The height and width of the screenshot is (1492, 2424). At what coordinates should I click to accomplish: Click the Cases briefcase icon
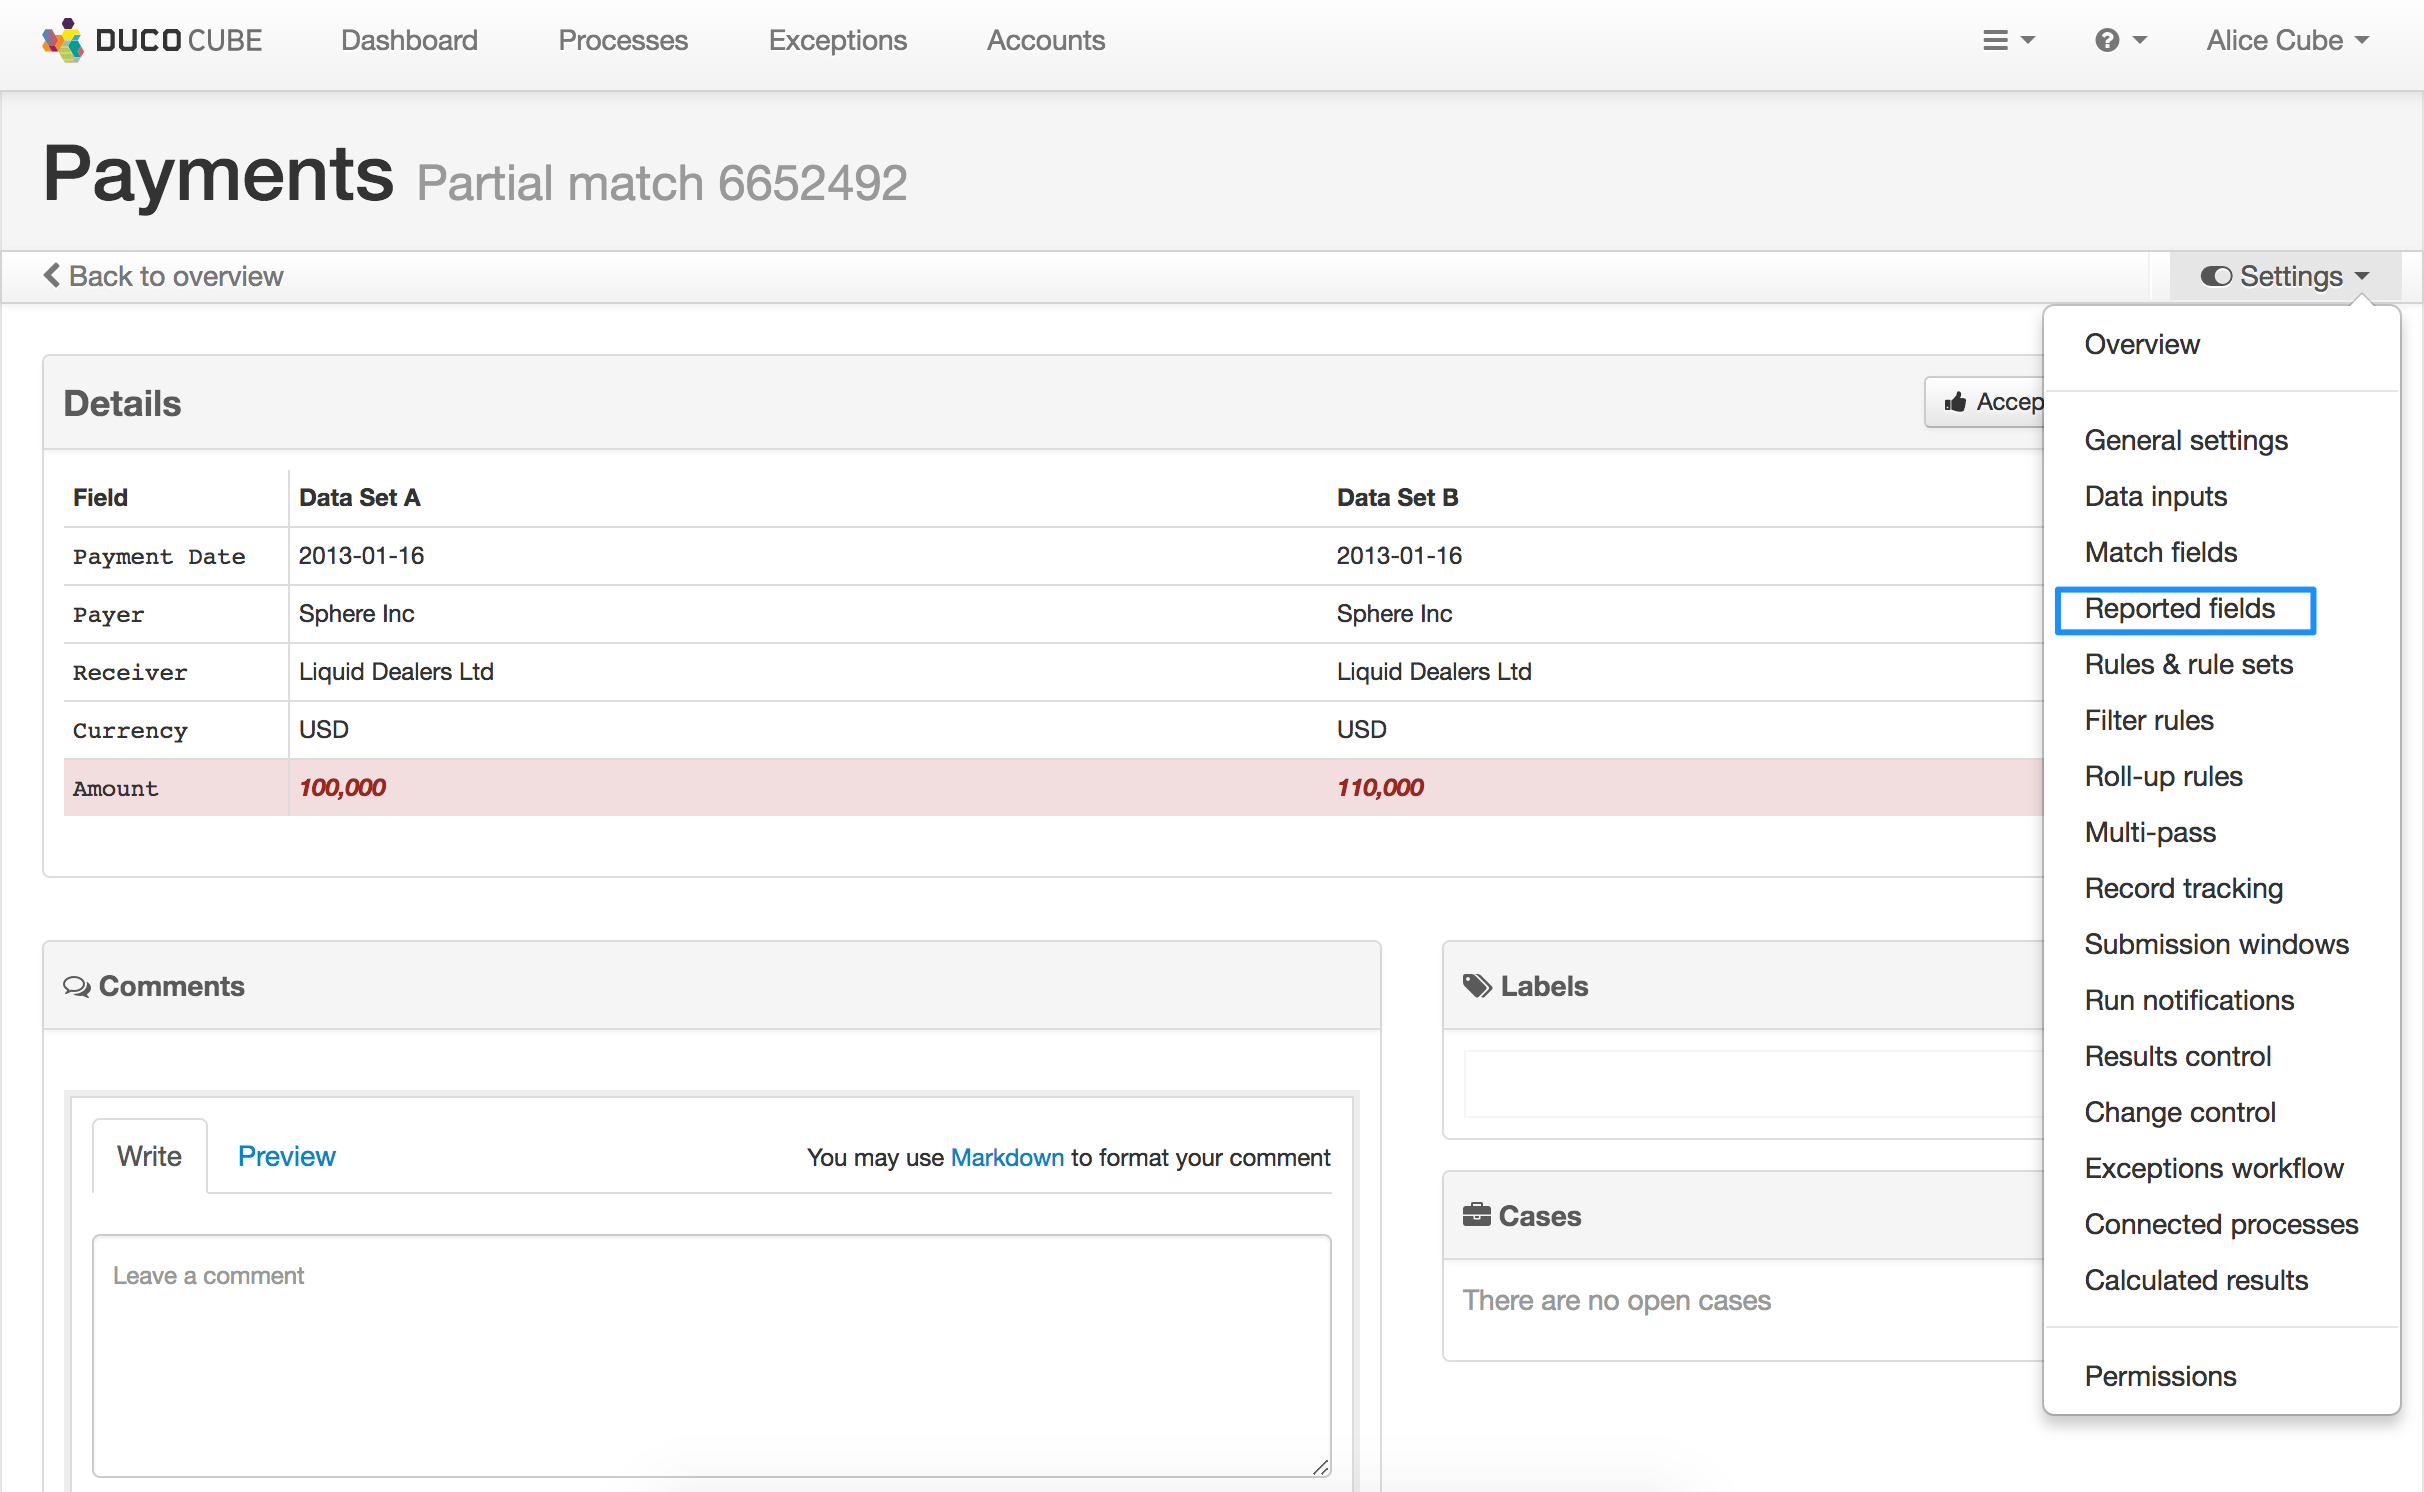click(1476, 1215)
